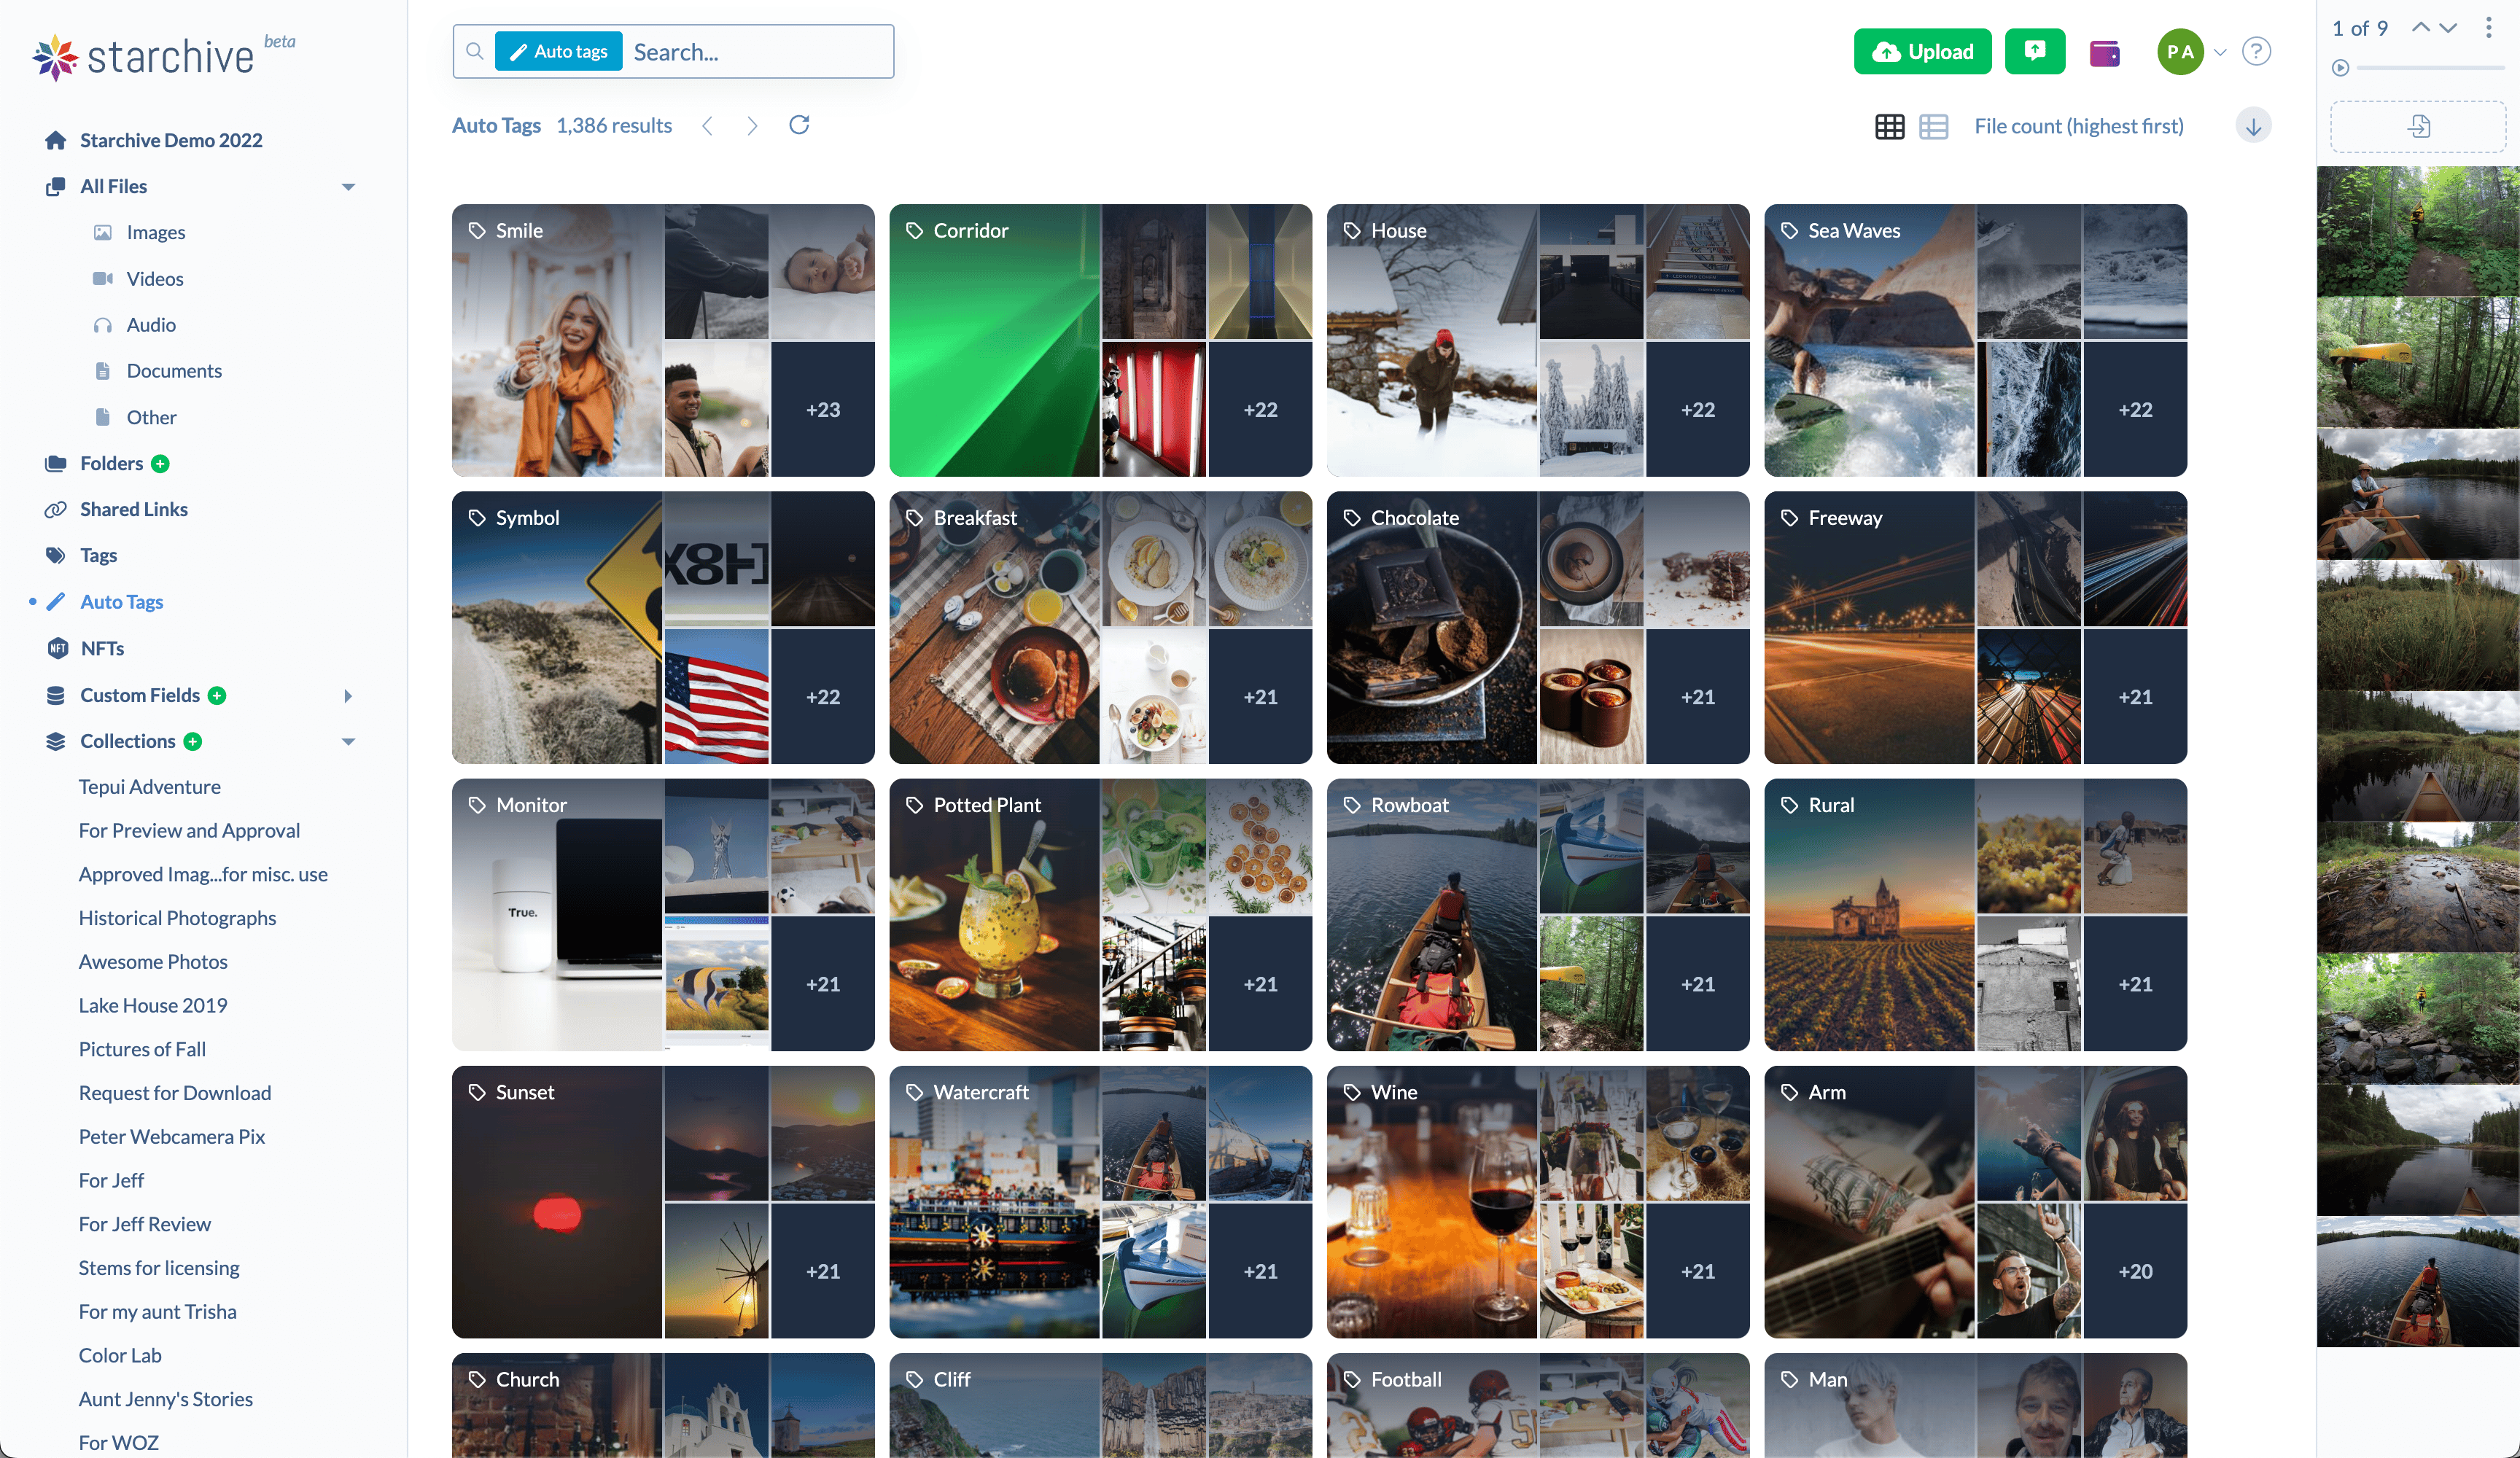
Task: Open the preview panel three-dot menu
Action: coord(2488,28)
